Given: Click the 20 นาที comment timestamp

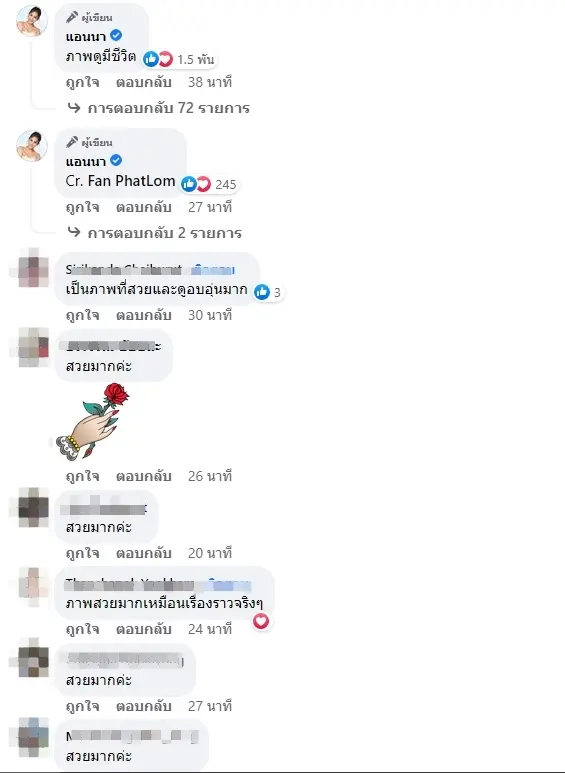Looking at the screenshot, I should click(210, 553).
